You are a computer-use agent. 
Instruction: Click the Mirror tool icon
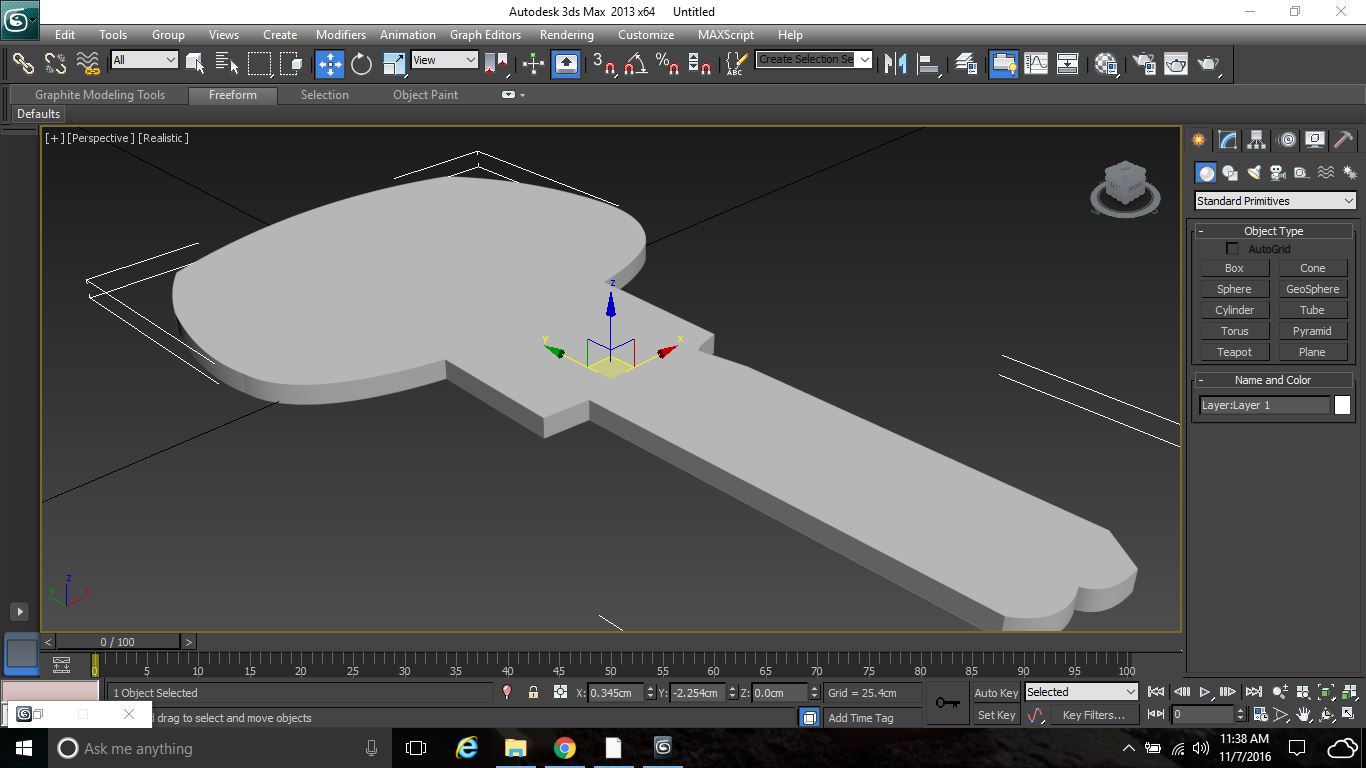897,64
